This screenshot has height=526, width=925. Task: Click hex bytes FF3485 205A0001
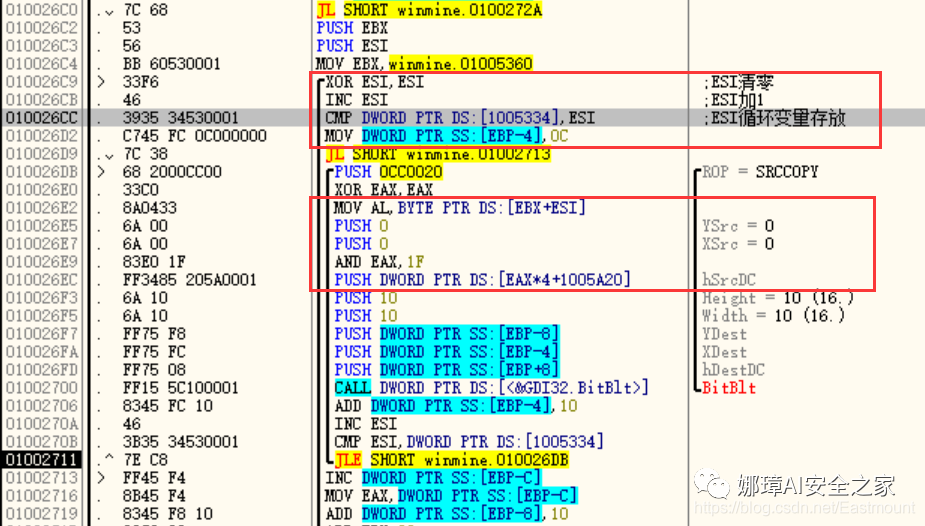pyautogui.click(x=189, y=280)
